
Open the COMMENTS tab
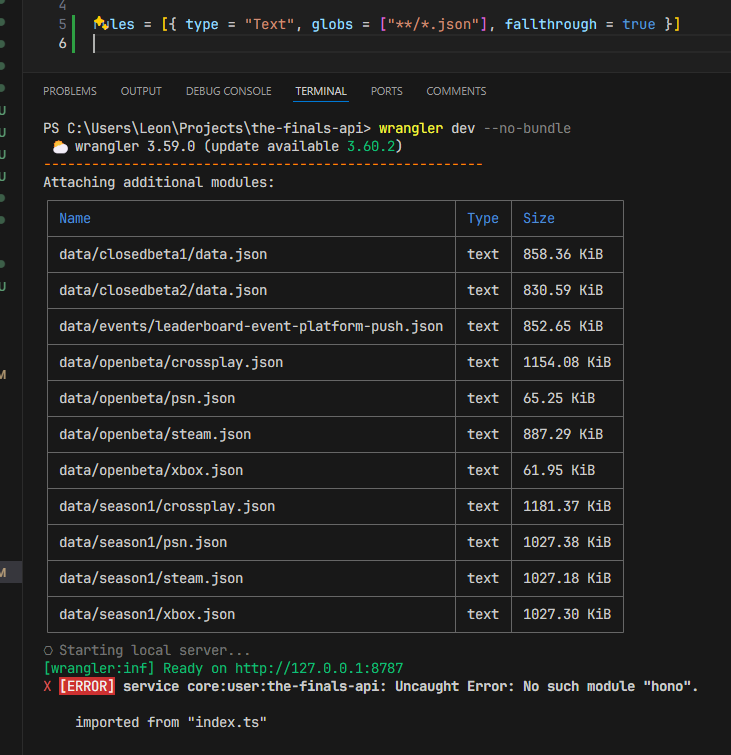coord(456,91)
